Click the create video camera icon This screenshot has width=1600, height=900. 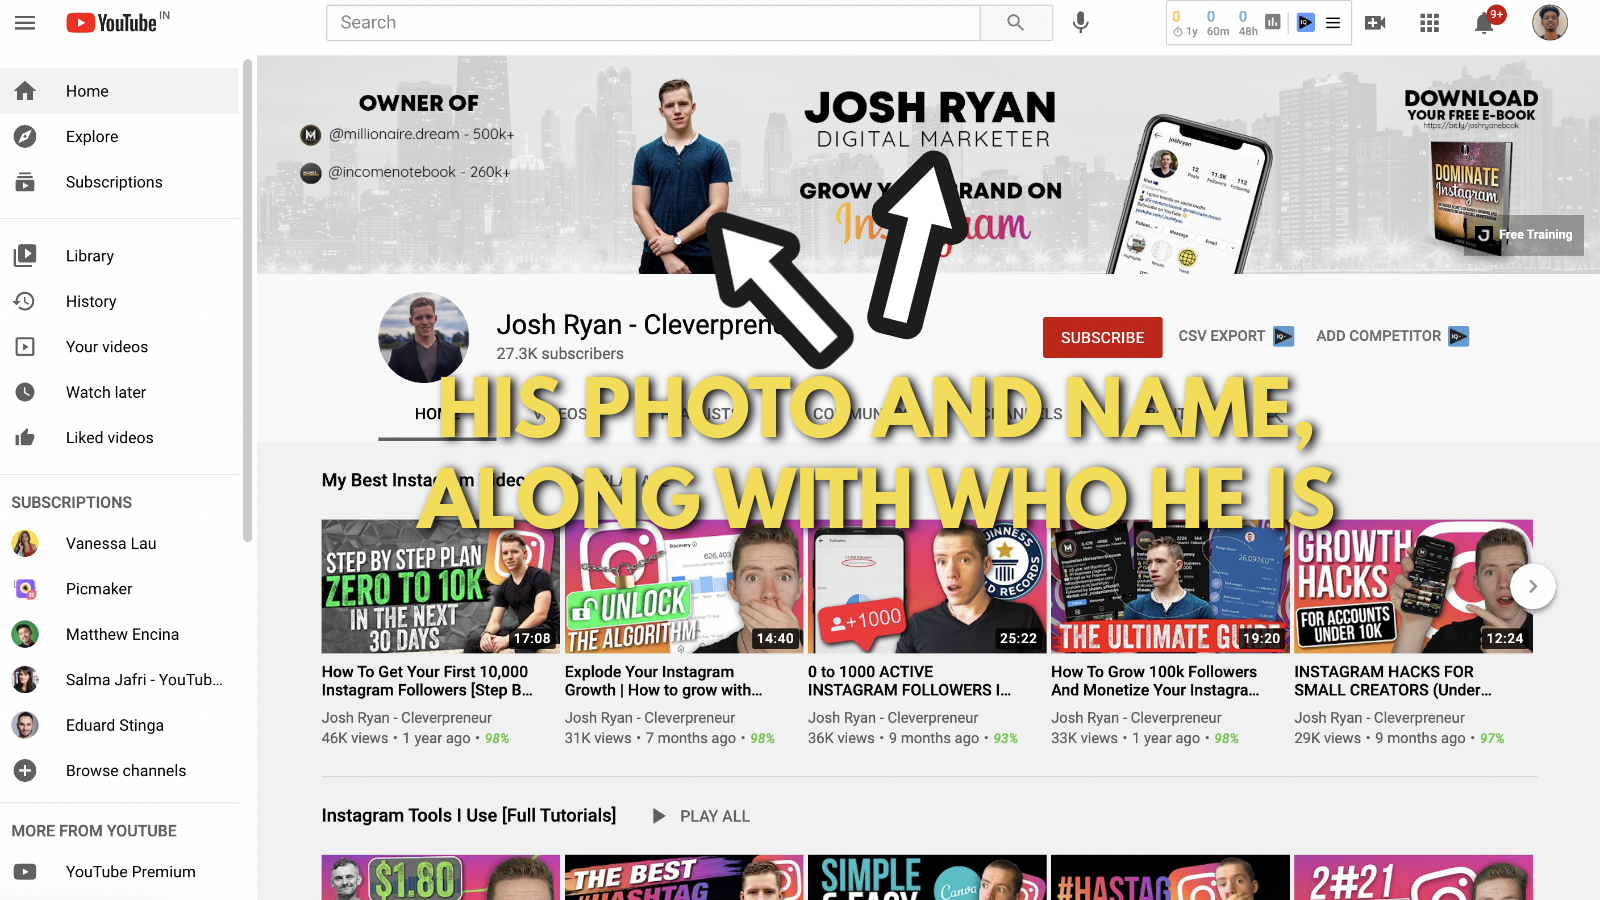[1376, 22]
